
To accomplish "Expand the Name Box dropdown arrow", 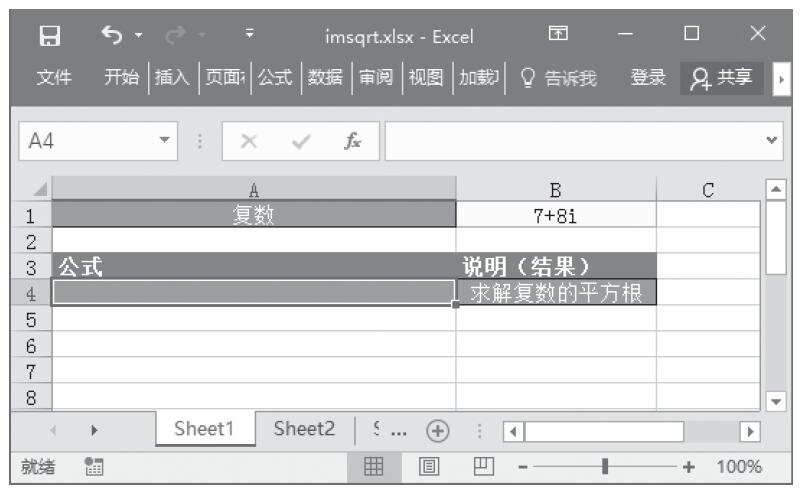I will click(167, 142).
